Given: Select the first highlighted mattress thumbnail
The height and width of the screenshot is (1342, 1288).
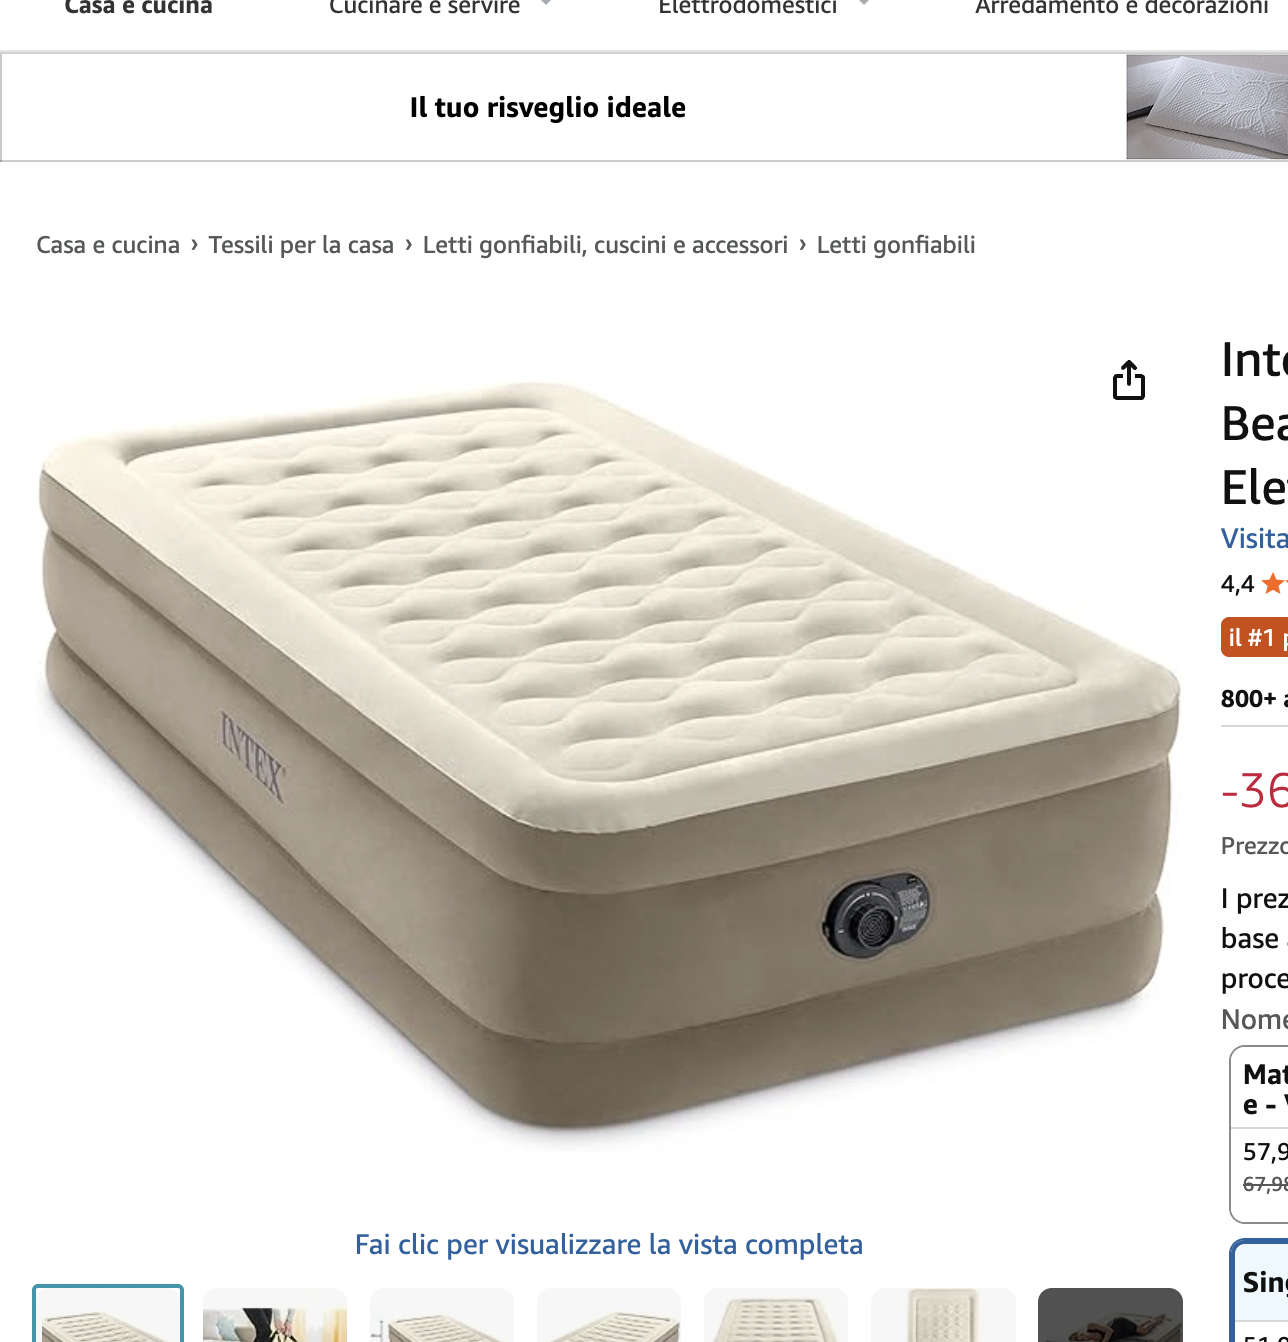Looking at the screenshot, I should pos(108,1314).
